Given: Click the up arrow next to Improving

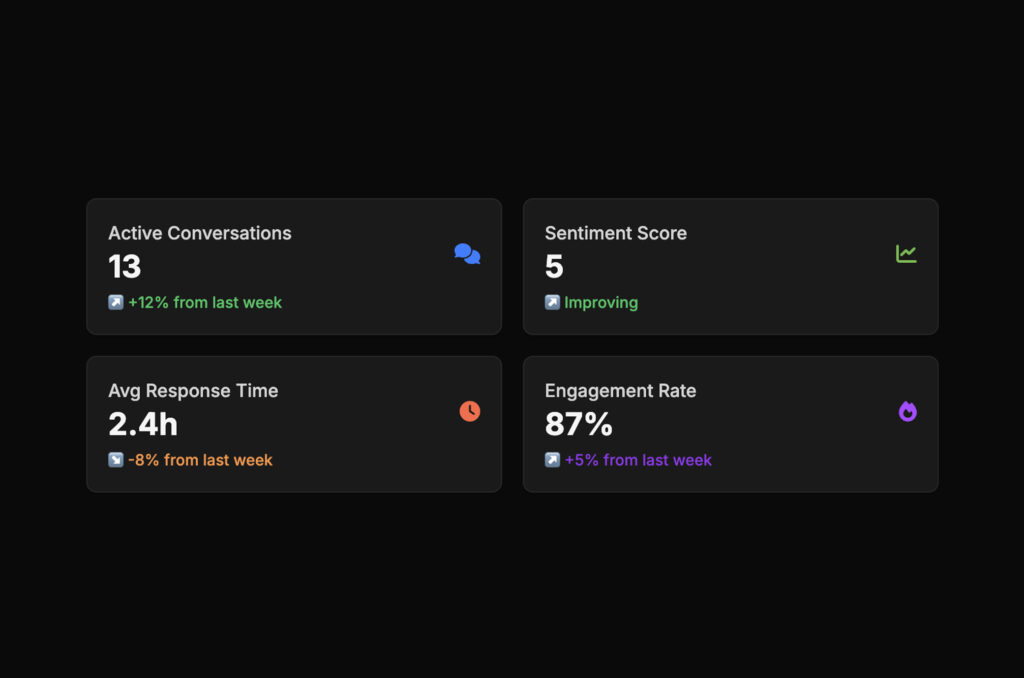Looking at the screenshot, I should [x=552, y=302].
